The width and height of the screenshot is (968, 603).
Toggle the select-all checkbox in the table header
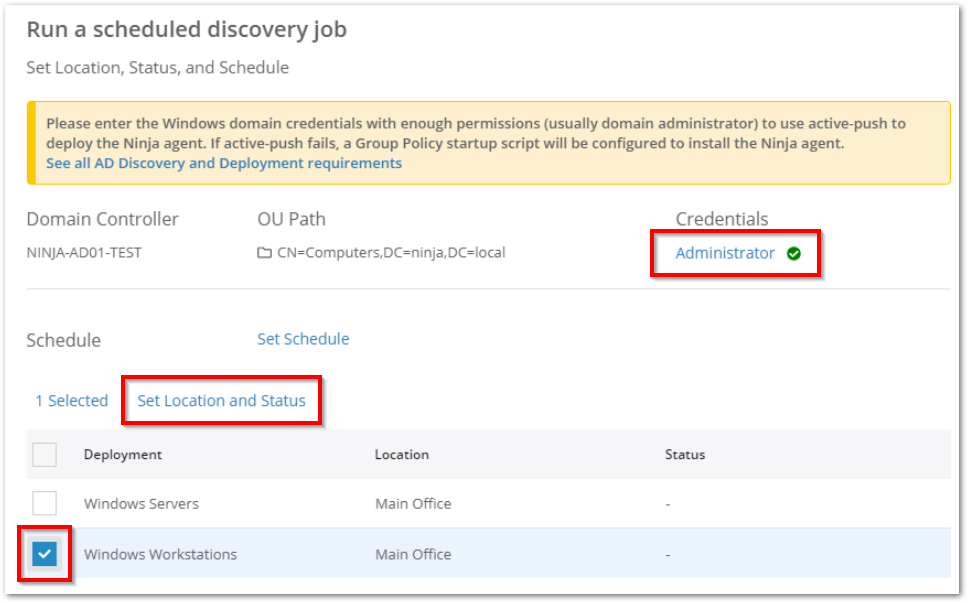coord(44,454)
